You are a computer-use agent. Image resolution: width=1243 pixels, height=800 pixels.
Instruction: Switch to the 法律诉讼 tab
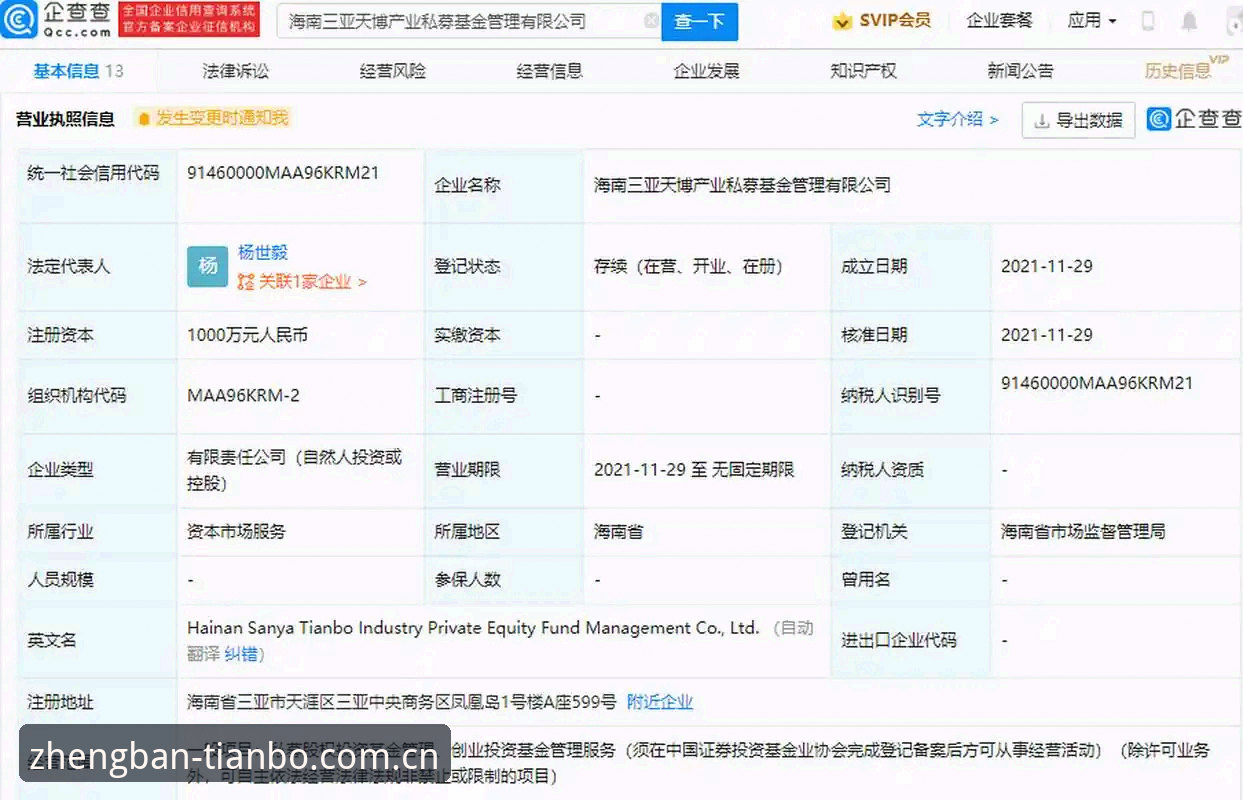[x=235, y=71]
